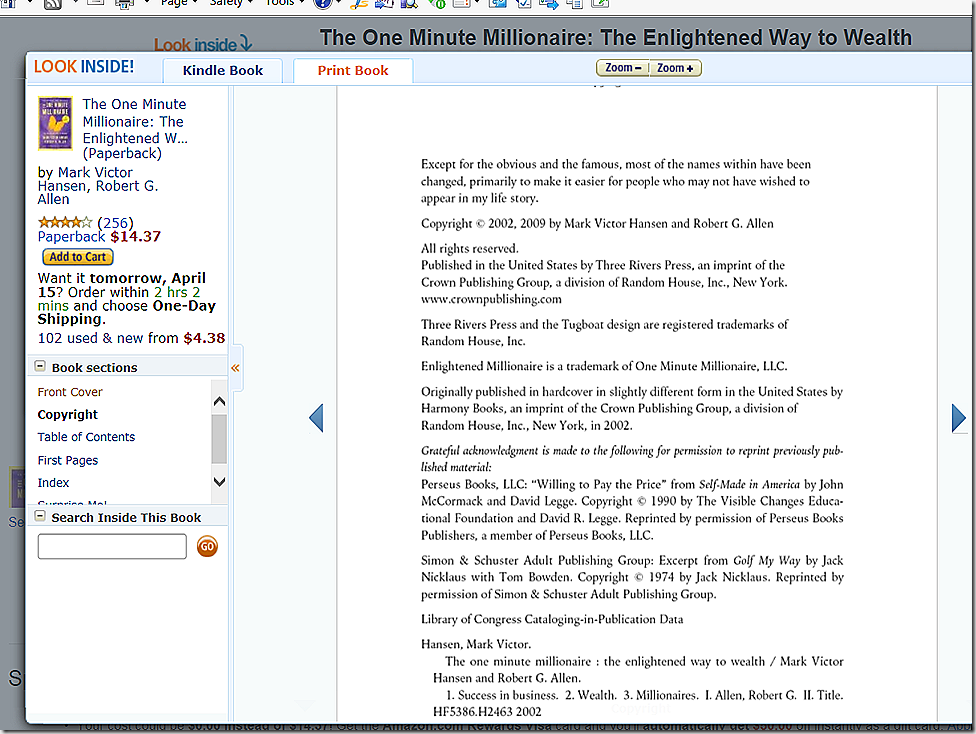Focus the Search Inside This Book field
Image resolution: width=976 pixels, height=734 pixels.
pyautogui.click(x=112, y=547)
